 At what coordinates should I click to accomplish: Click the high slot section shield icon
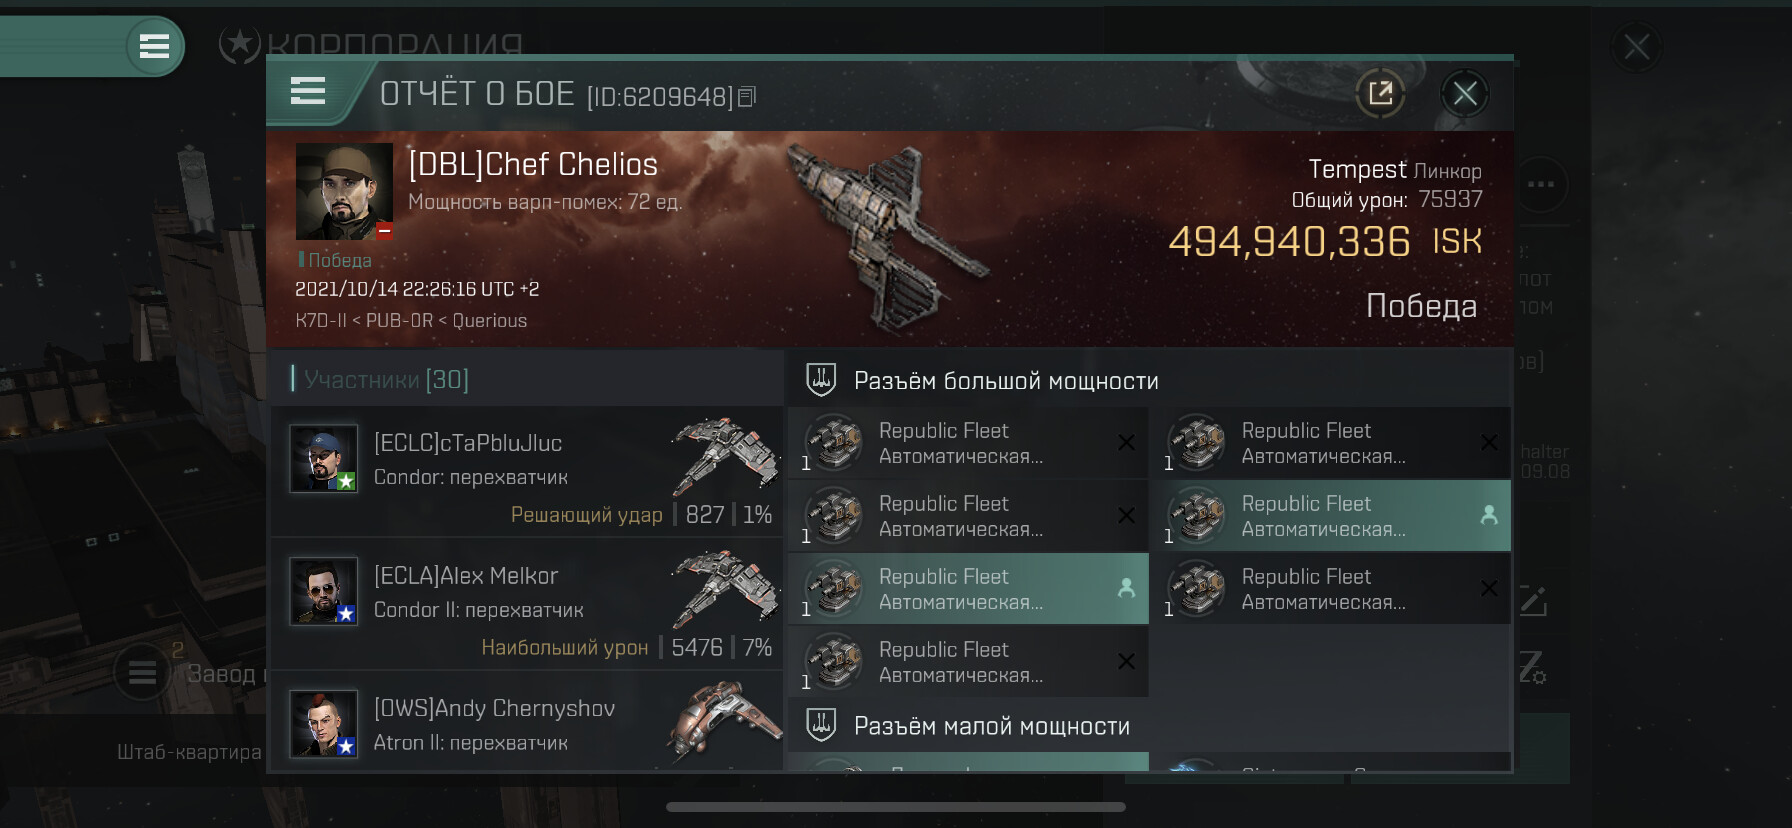[x=821, y=380]
